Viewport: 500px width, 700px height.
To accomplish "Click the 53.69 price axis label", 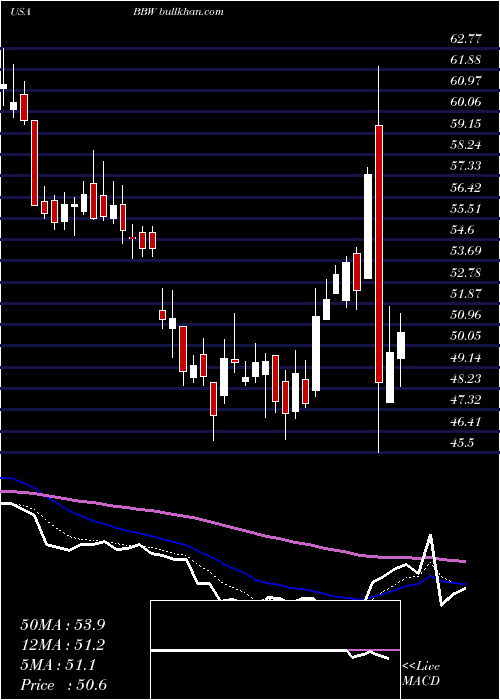I will coord(466,250).
